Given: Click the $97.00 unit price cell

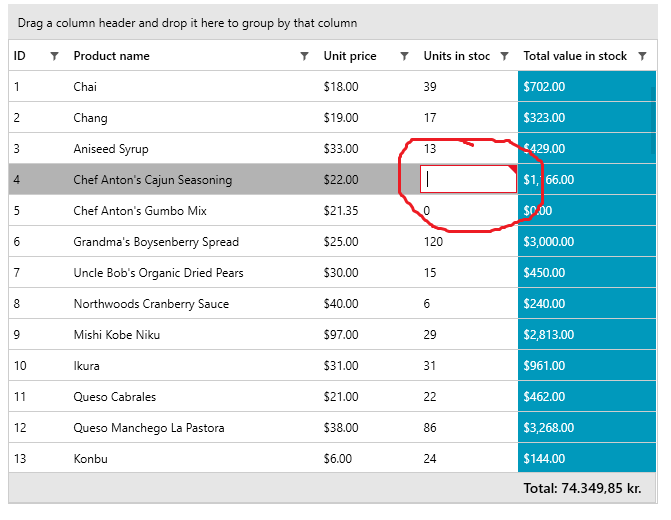Looking at the screenshot, I should [x=341, y=335].
